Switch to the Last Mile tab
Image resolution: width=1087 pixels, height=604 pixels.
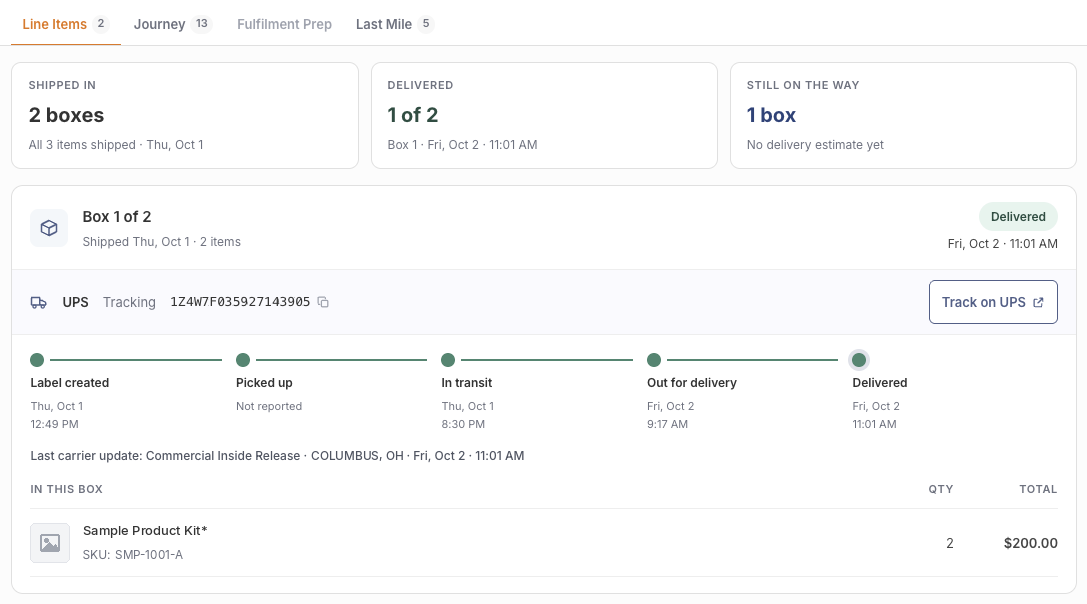tap(394, 24)
